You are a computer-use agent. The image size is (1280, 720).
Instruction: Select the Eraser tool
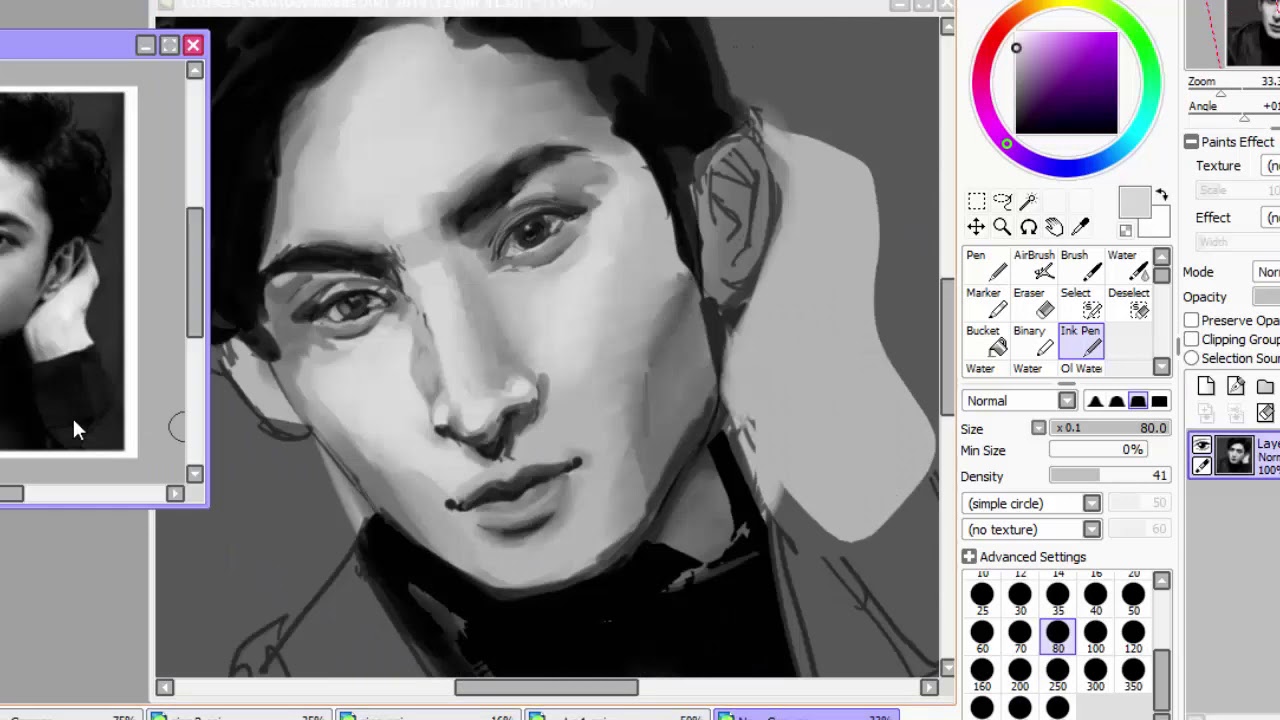(1035, 304)
